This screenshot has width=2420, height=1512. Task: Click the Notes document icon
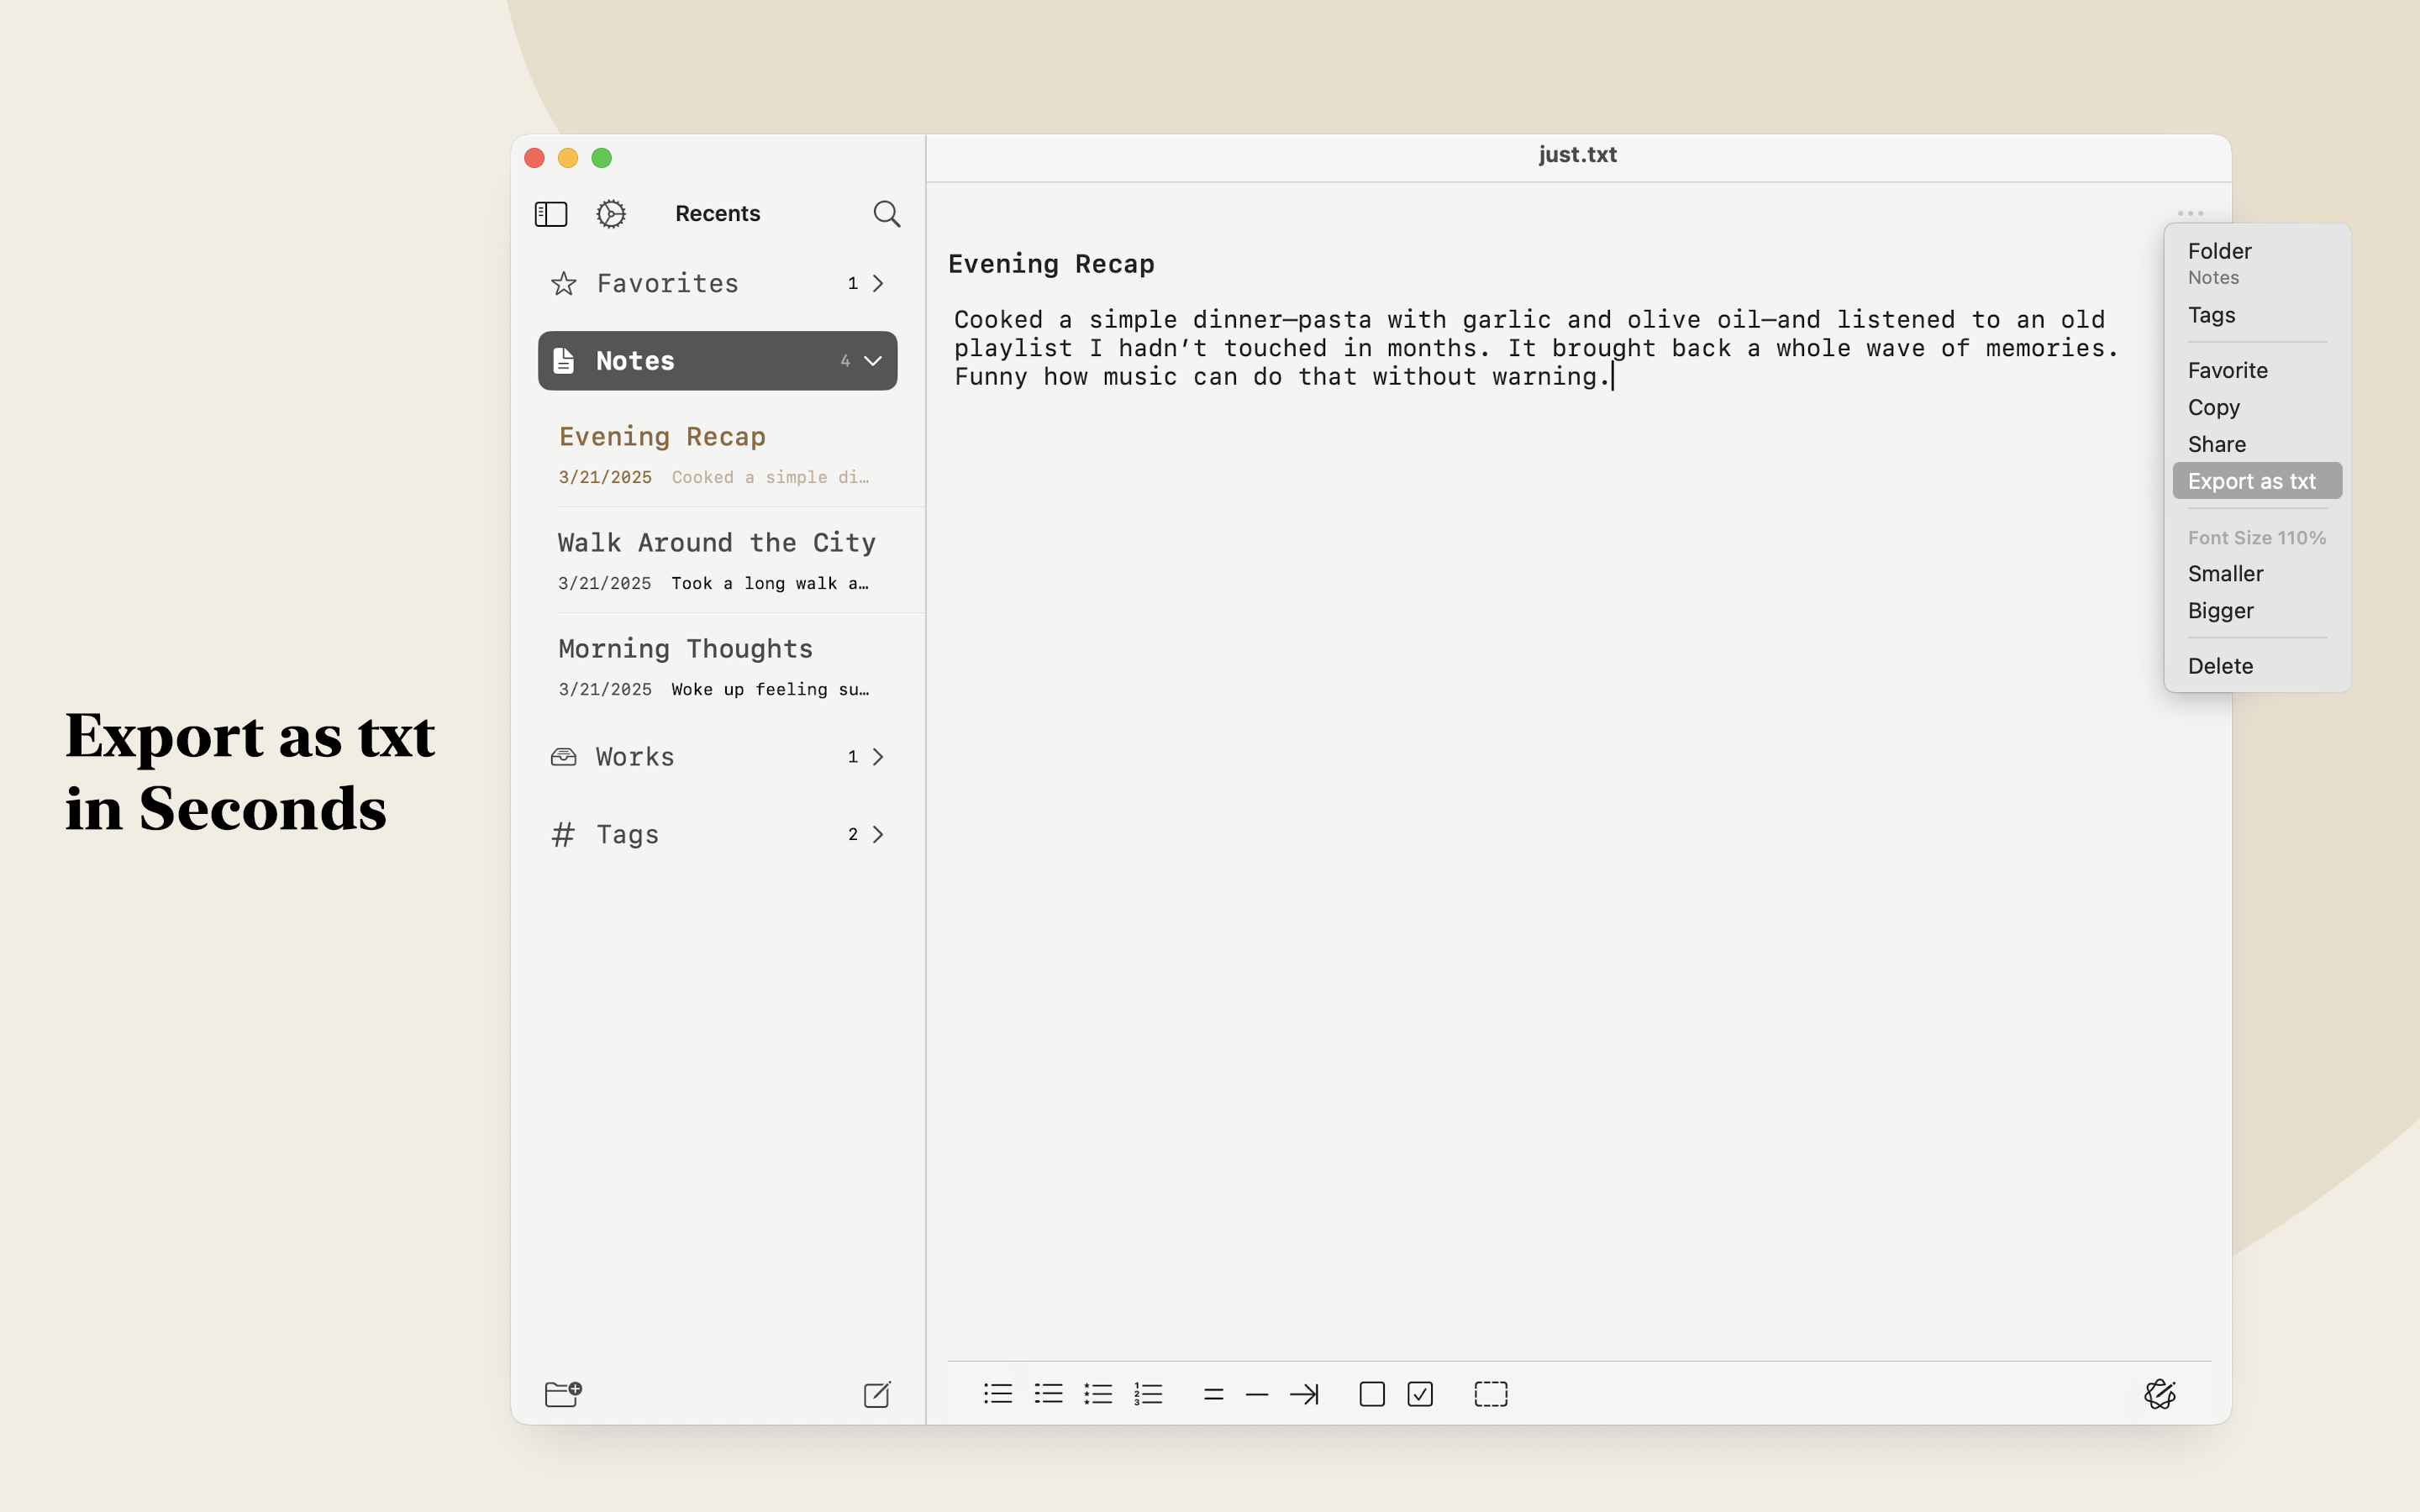point(564,361)
